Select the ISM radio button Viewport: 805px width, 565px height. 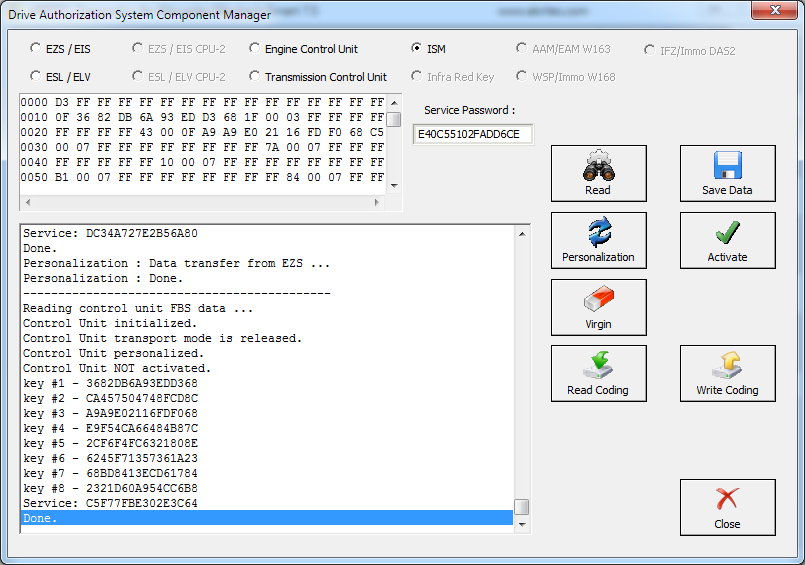tap(416, 48)
